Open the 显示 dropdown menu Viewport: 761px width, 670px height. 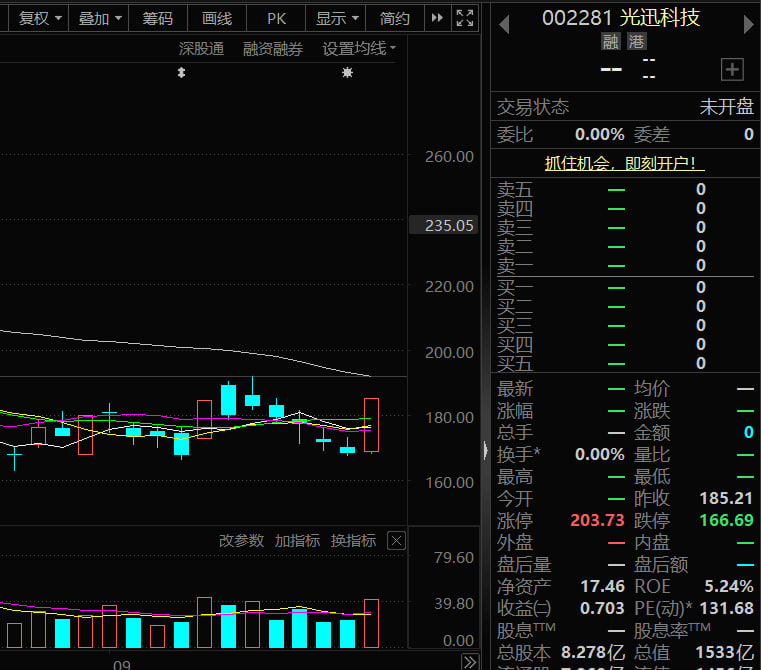pyautogui.click(x=336, y=18)
